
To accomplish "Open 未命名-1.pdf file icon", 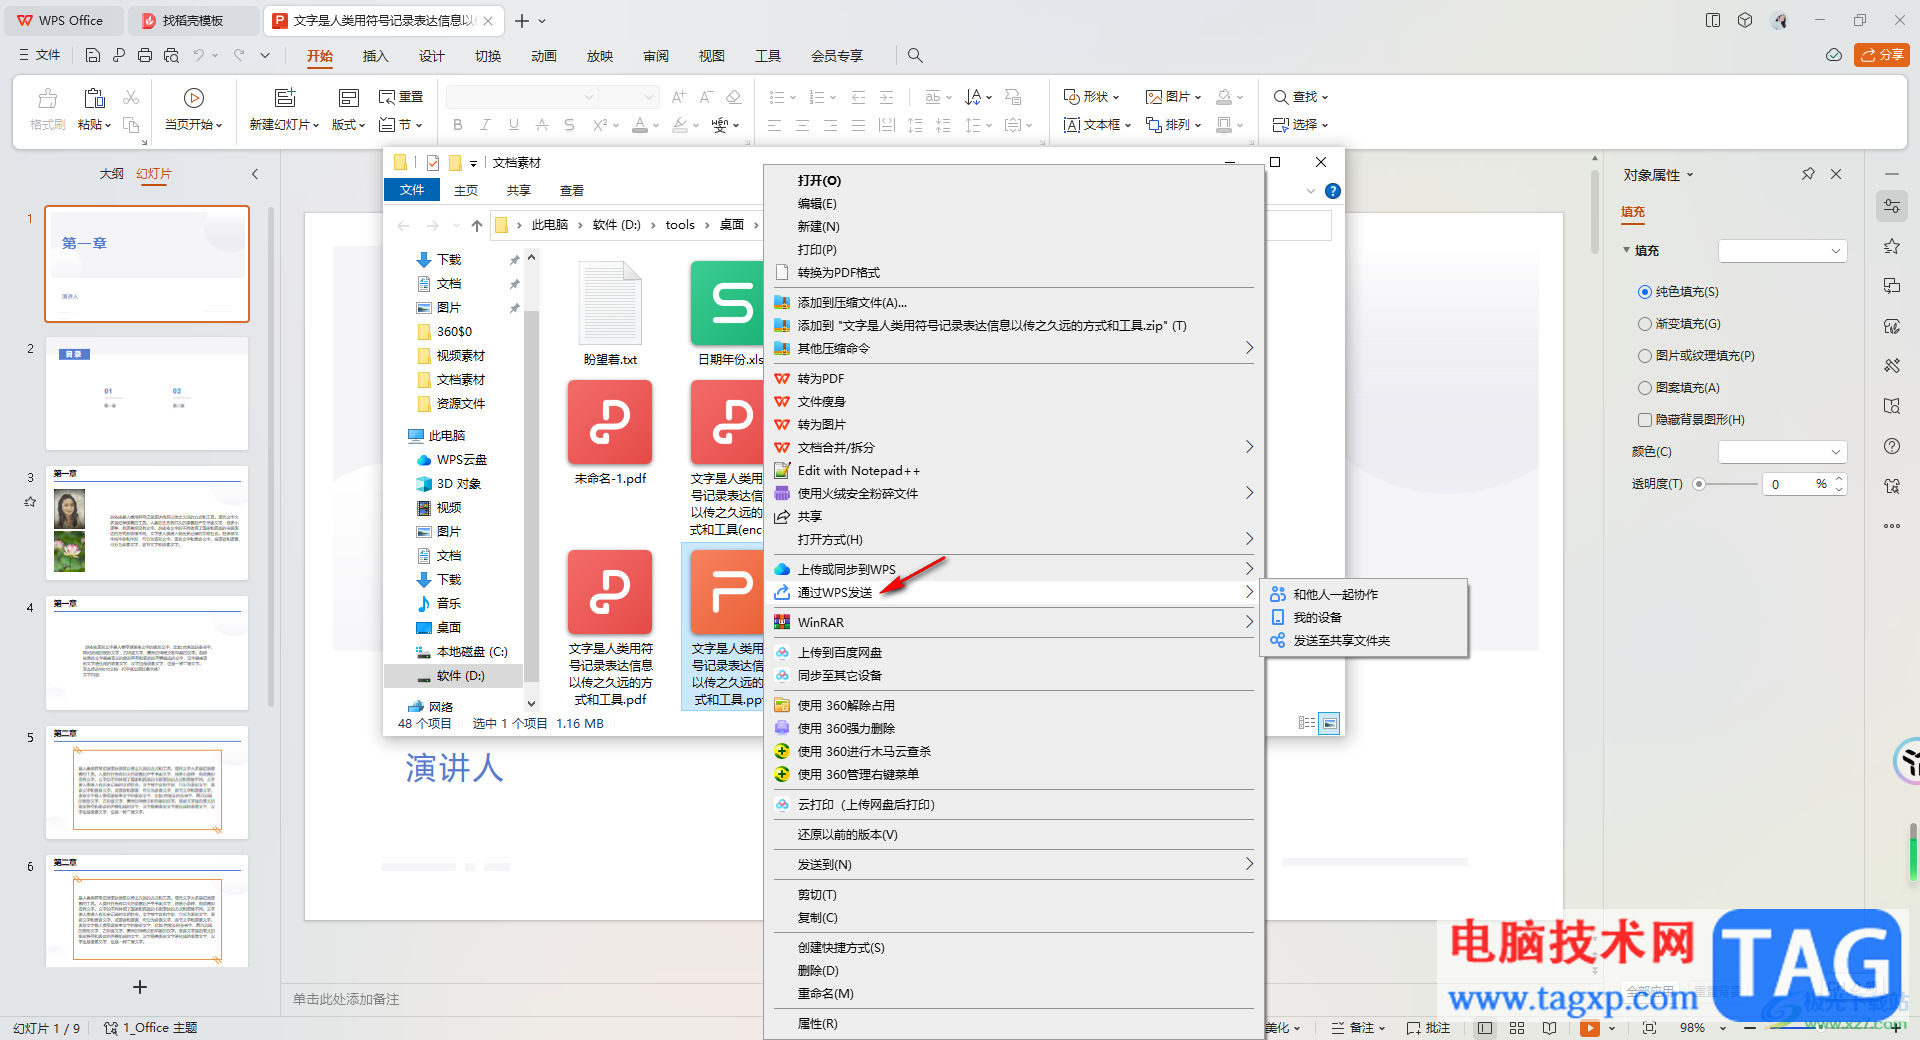I will click(x=610, y=422).
